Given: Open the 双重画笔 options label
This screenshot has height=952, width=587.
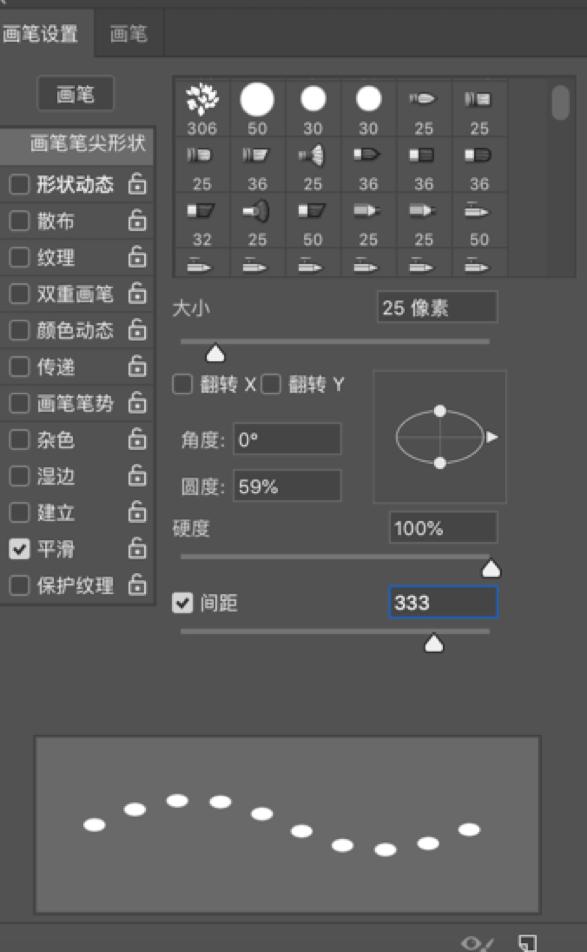Looking at the screenshot, I should pyautogui.click(x=75, y=293).
